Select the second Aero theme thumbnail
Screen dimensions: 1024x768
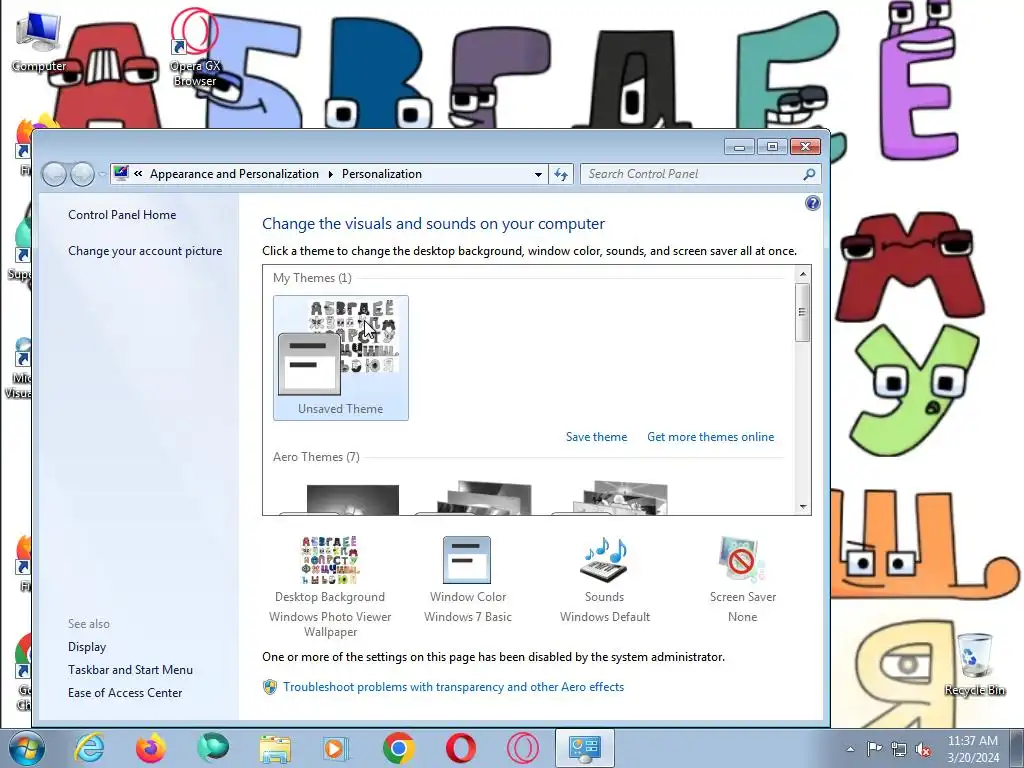(475, 498)
